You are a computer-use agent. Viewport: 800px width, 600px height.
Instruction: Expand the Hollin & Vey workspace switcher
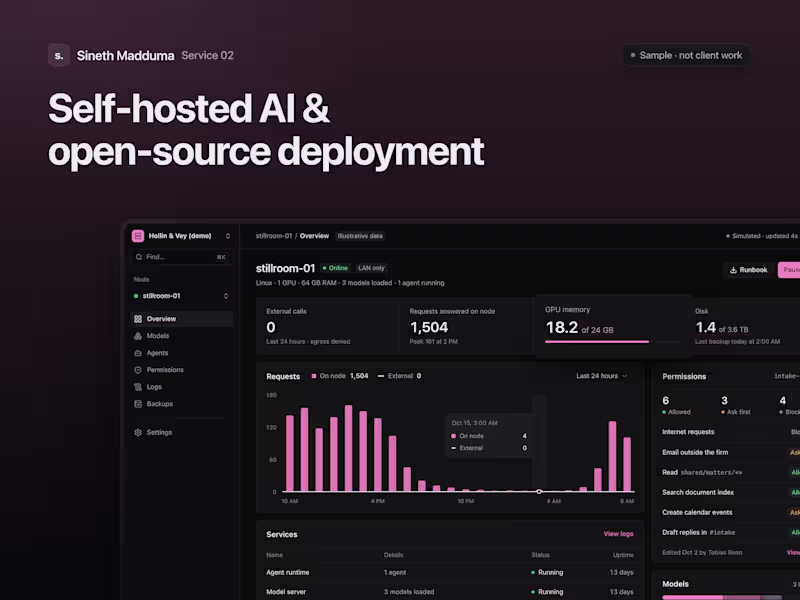(x=228, y=236)
